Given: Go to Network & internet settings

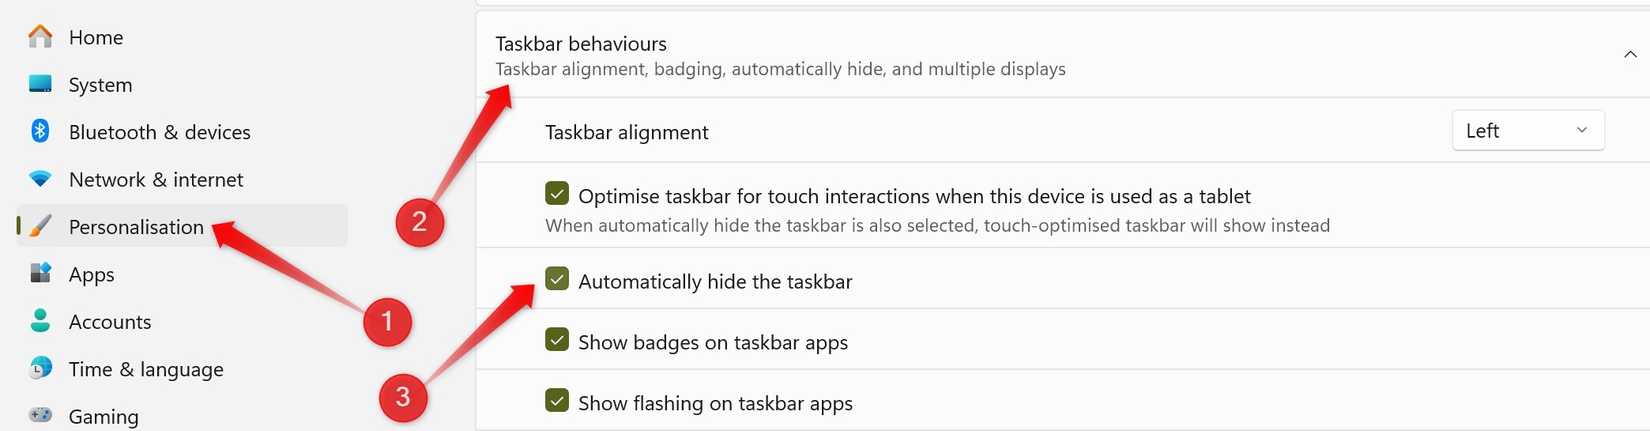Looking at the screenshot, I should pyautogui.click(x=156, y=180).
